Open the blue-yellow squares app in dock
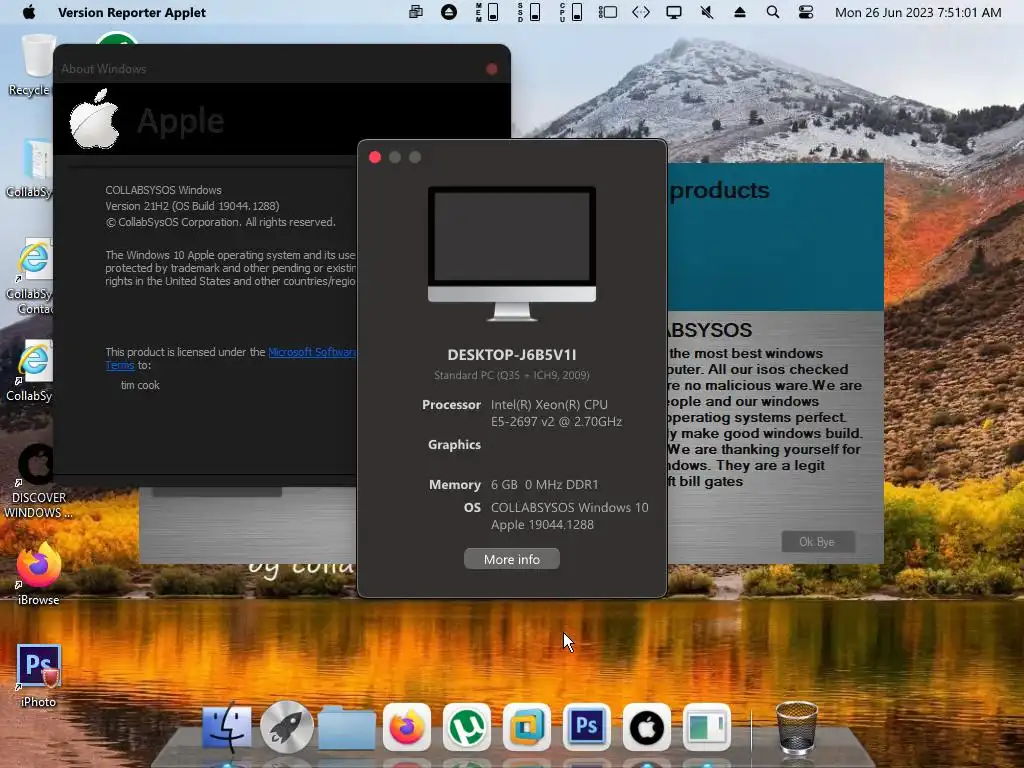 (526, 727)
